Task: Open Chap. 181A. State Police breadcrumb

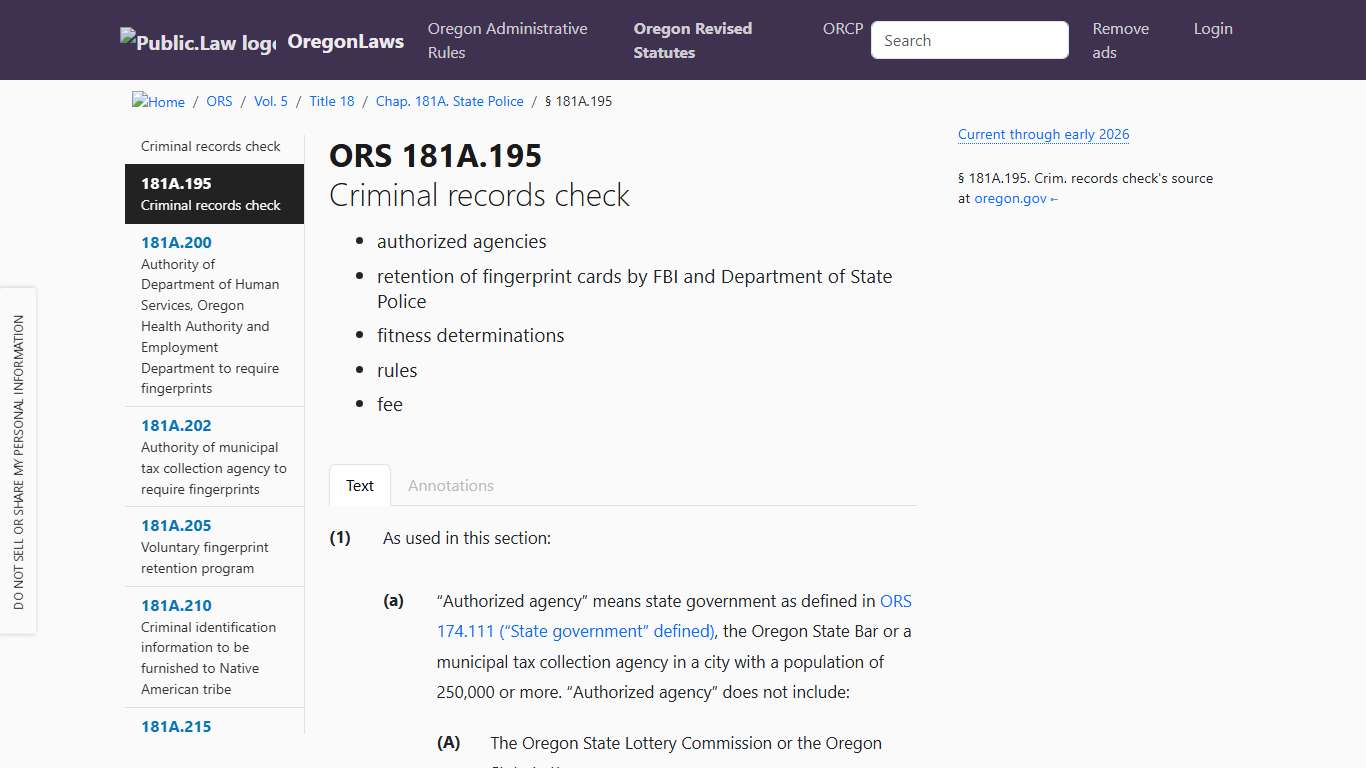Action: [449, 101]
